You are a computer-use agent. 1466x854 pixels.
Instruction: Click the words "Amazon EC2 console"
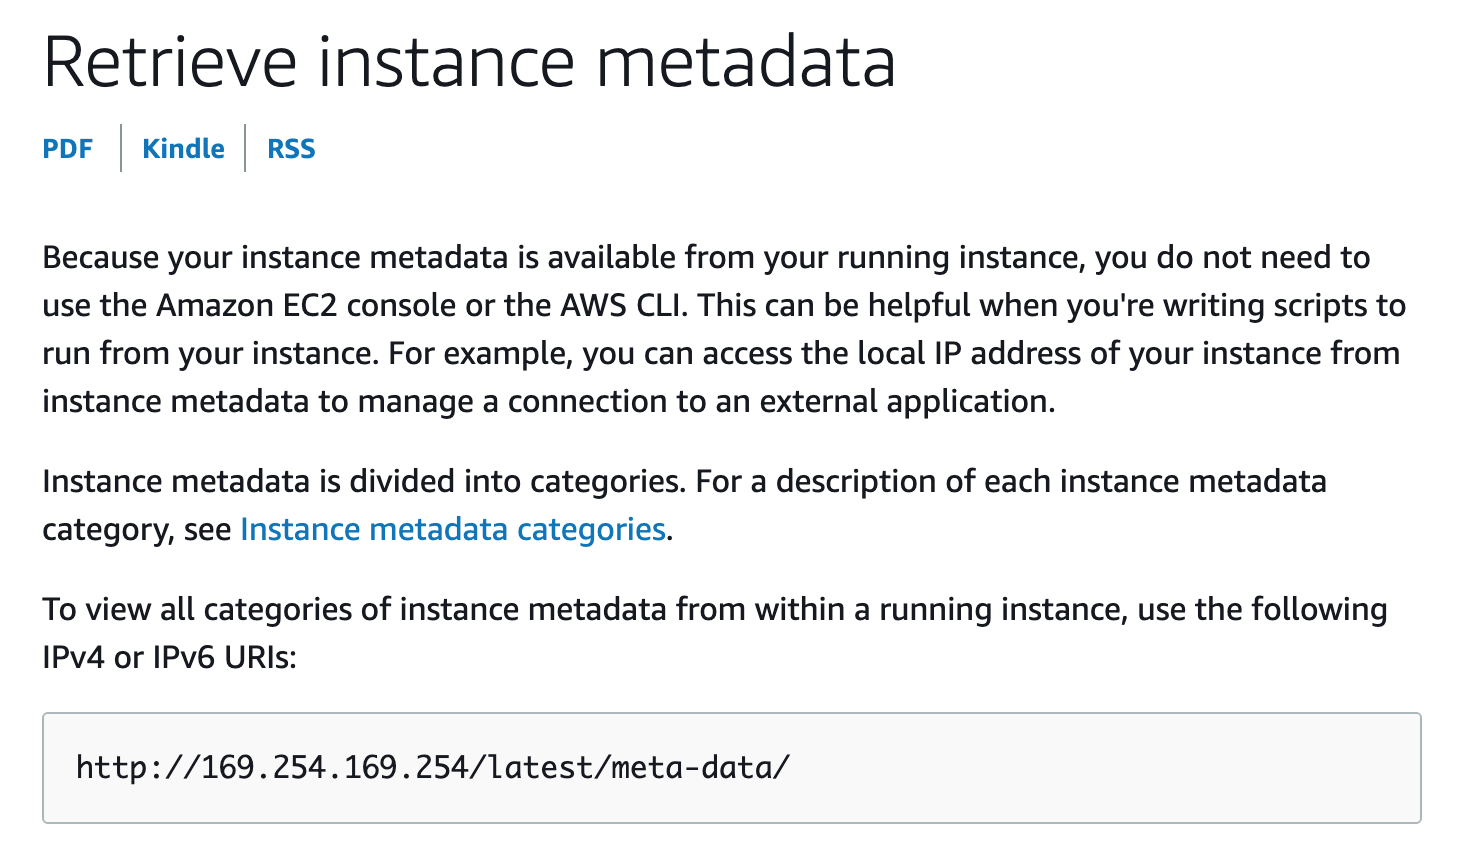tap(285, 305)
